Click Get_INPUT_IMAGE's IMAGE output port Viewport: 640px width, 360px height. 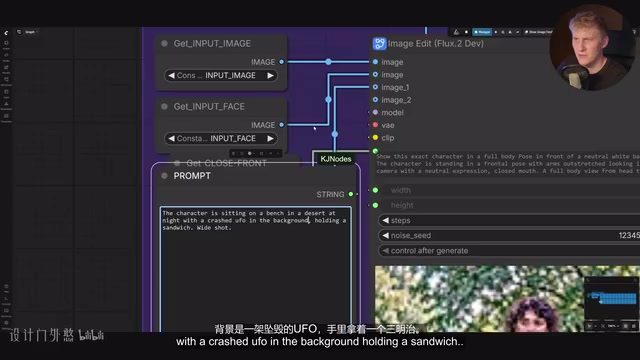coord(281,62)
